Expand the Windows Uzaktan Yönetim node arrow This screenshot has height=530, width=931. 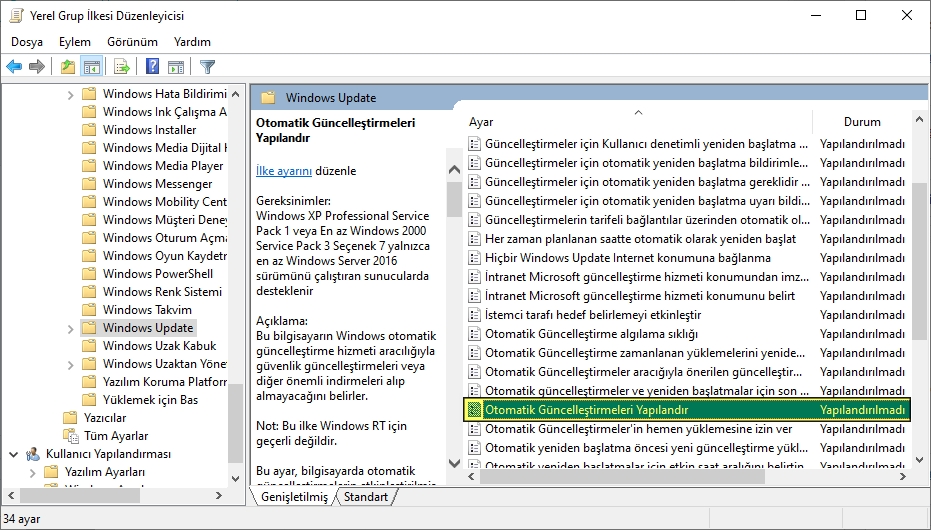[x=70, y=364]
